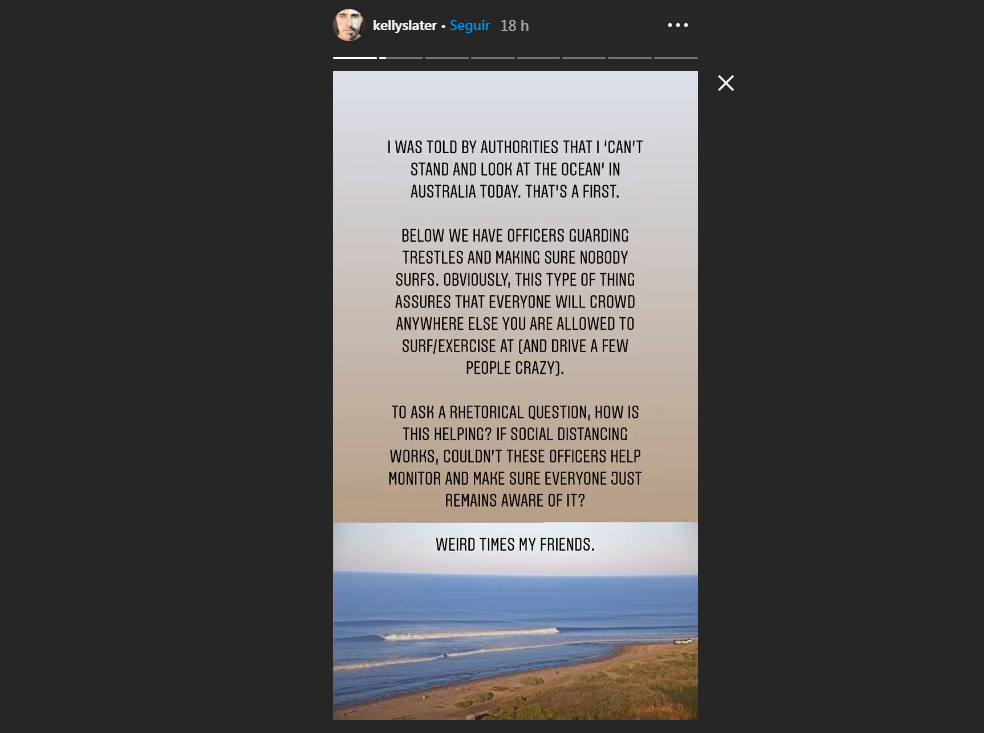Click the paragraph about officers guarding Trestles

[x=515, y=301]
